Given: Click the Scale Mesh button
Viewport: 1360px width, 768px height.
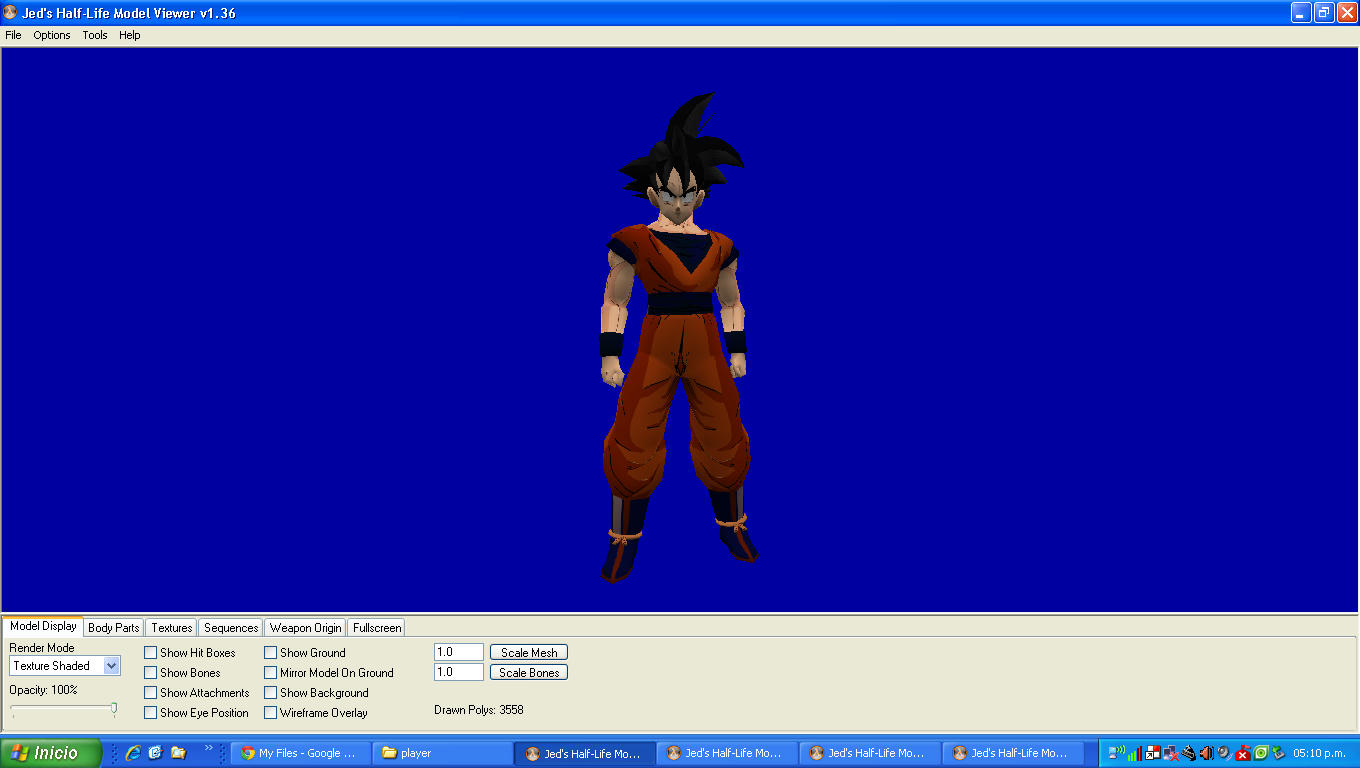Looking at the screenshot, I should [x=529, y=652].
